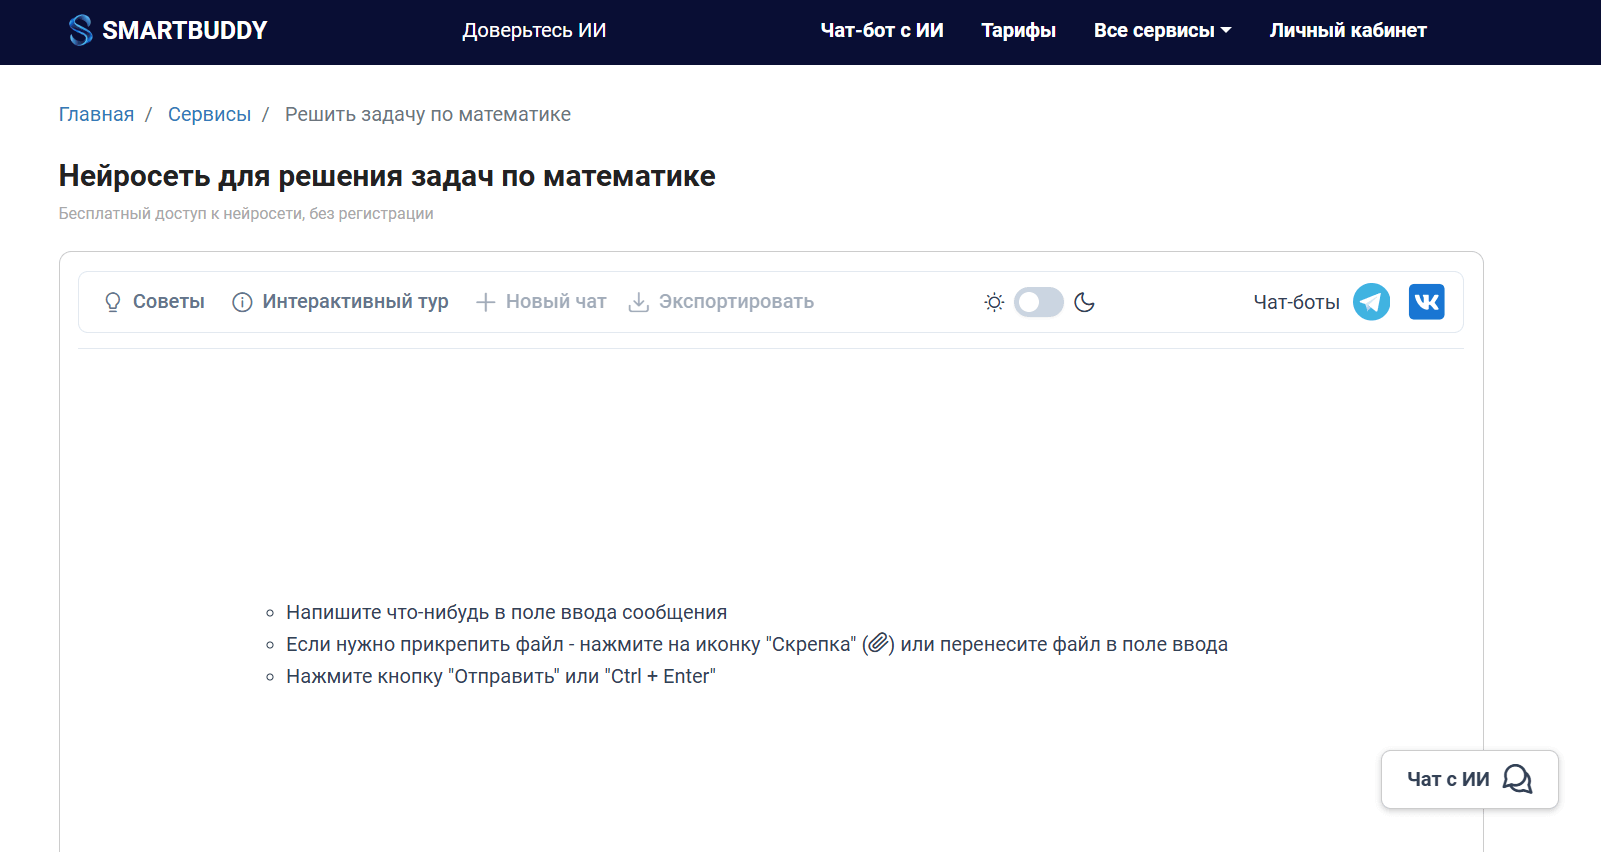Click the SMARTBUDDY brand name text
Image resolution: width=1601 pixels, height=852 pixels.
(185, 31)
